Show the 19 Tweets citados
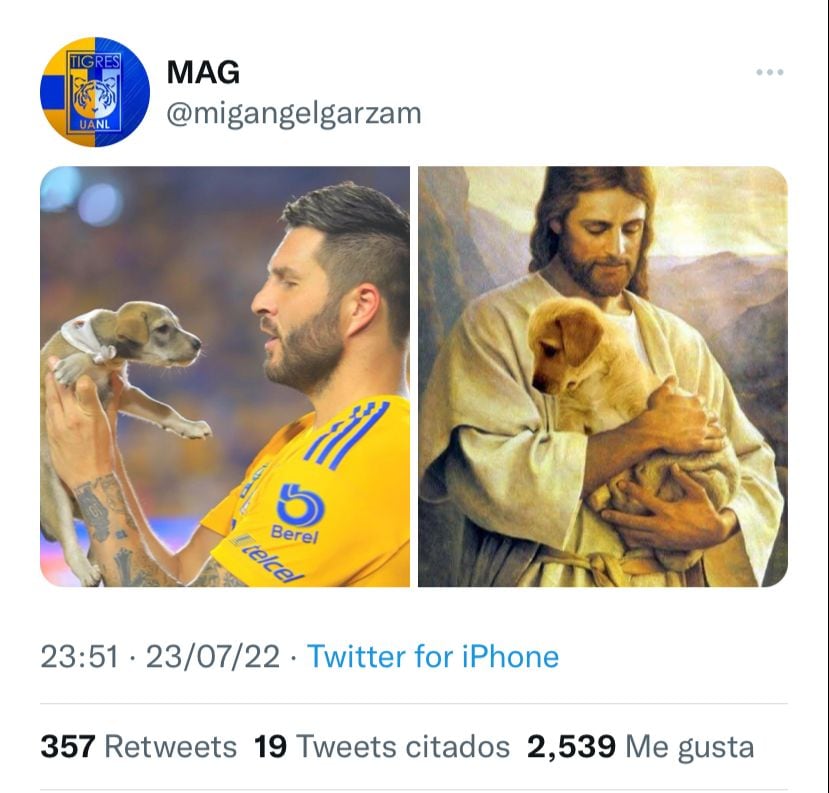829x793 pixels. pyautogui.click(x=382, y=746)
